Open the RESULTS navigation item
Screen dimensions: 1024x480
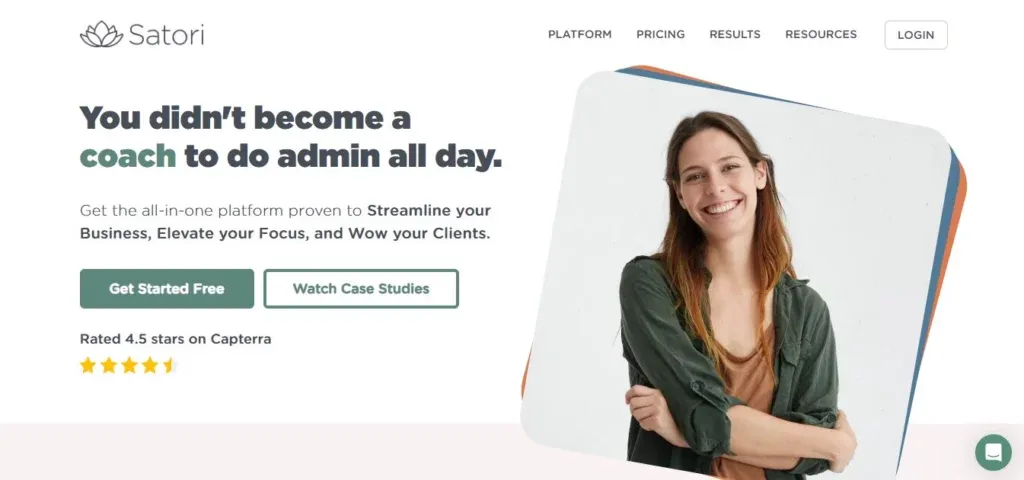click(x=735, y=35)
